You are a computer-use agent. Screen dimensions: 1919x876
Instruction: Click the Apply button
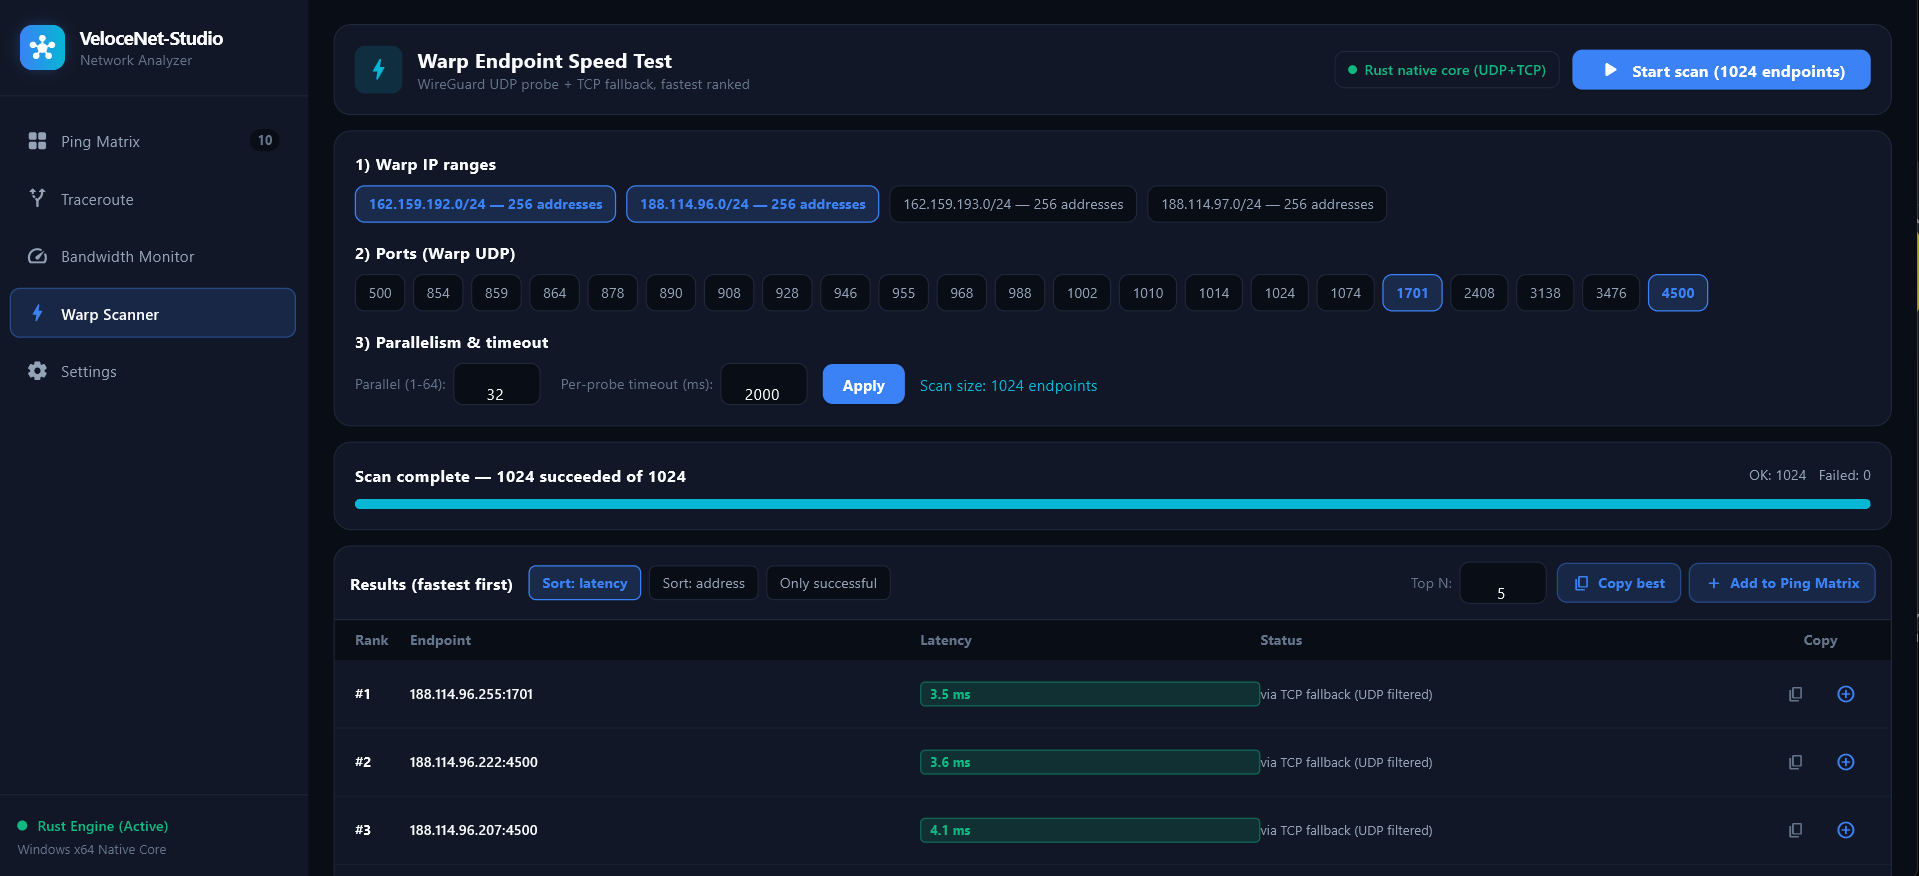[863, 385]
